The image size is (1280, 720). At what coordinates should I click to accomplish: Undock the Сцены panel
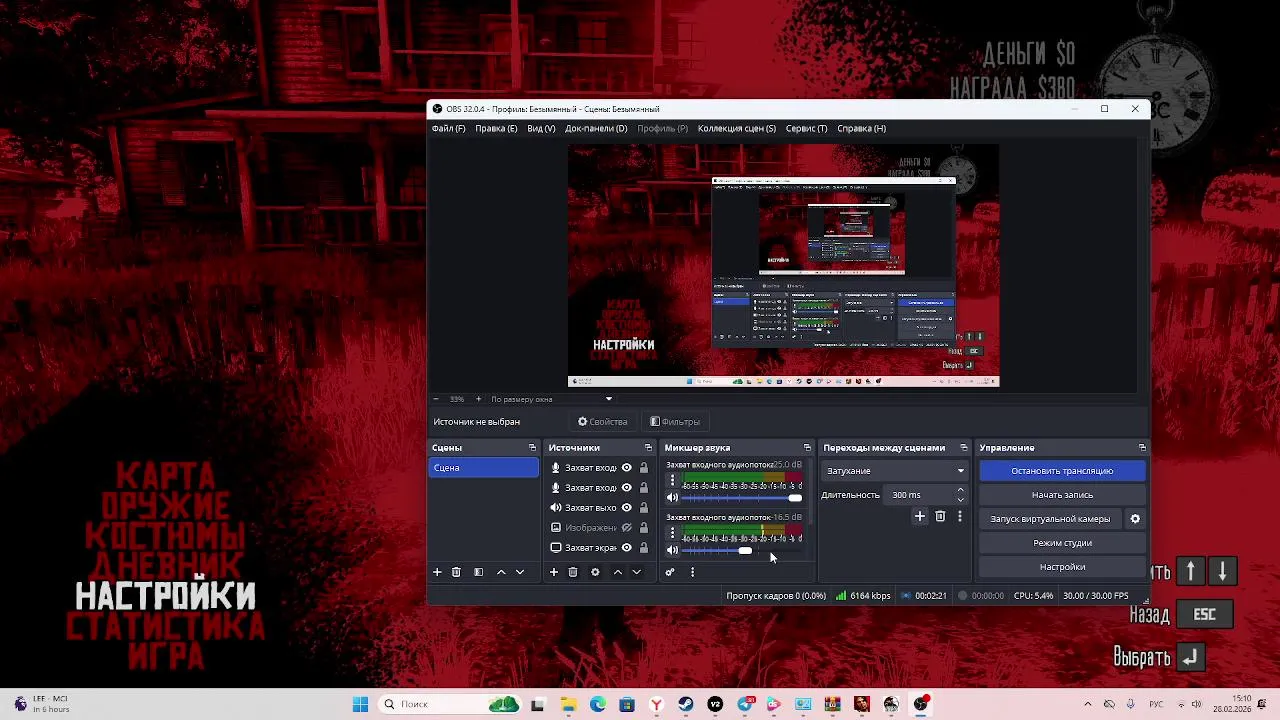(x=532, y=448)
